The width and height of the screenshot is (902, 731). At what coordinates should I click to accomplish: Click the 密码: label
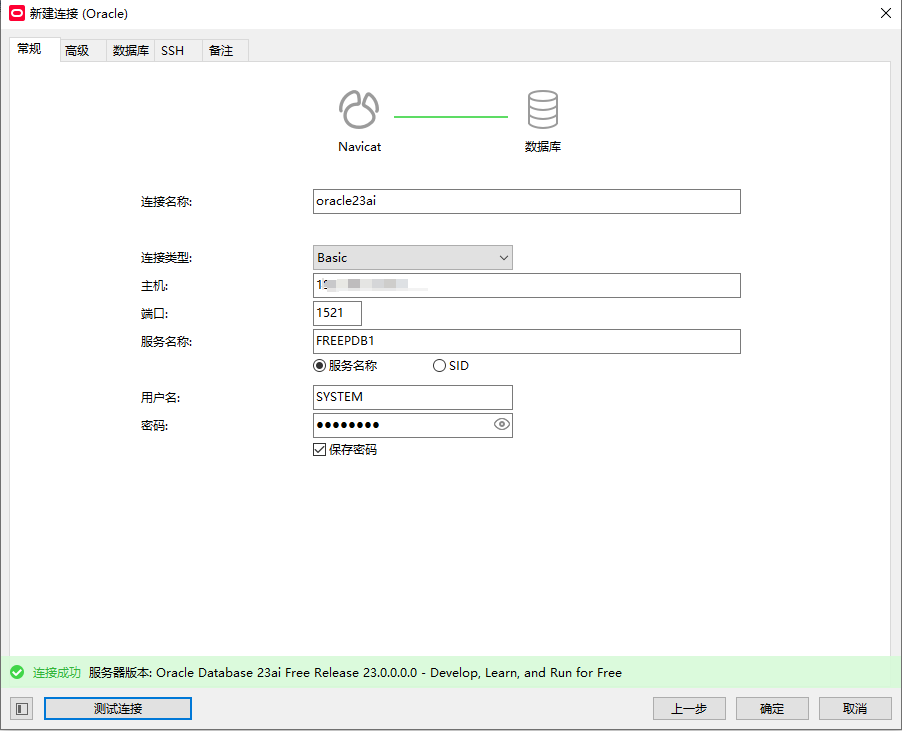click(x=154, y=426)
